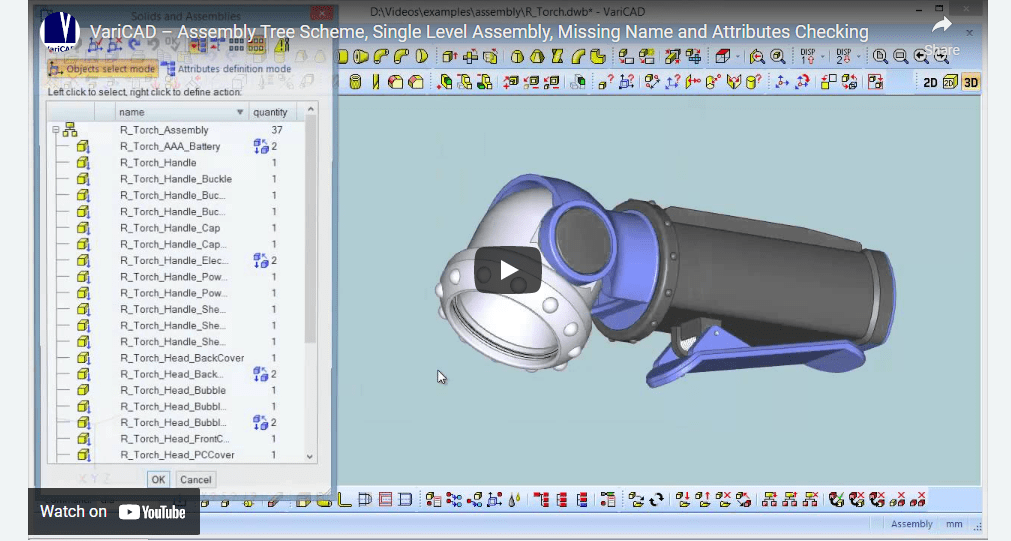Click the zoom previous magnifier with left arrow
Screen dimensions: 1011x541
pyautogui.click(x=921, y=57)
